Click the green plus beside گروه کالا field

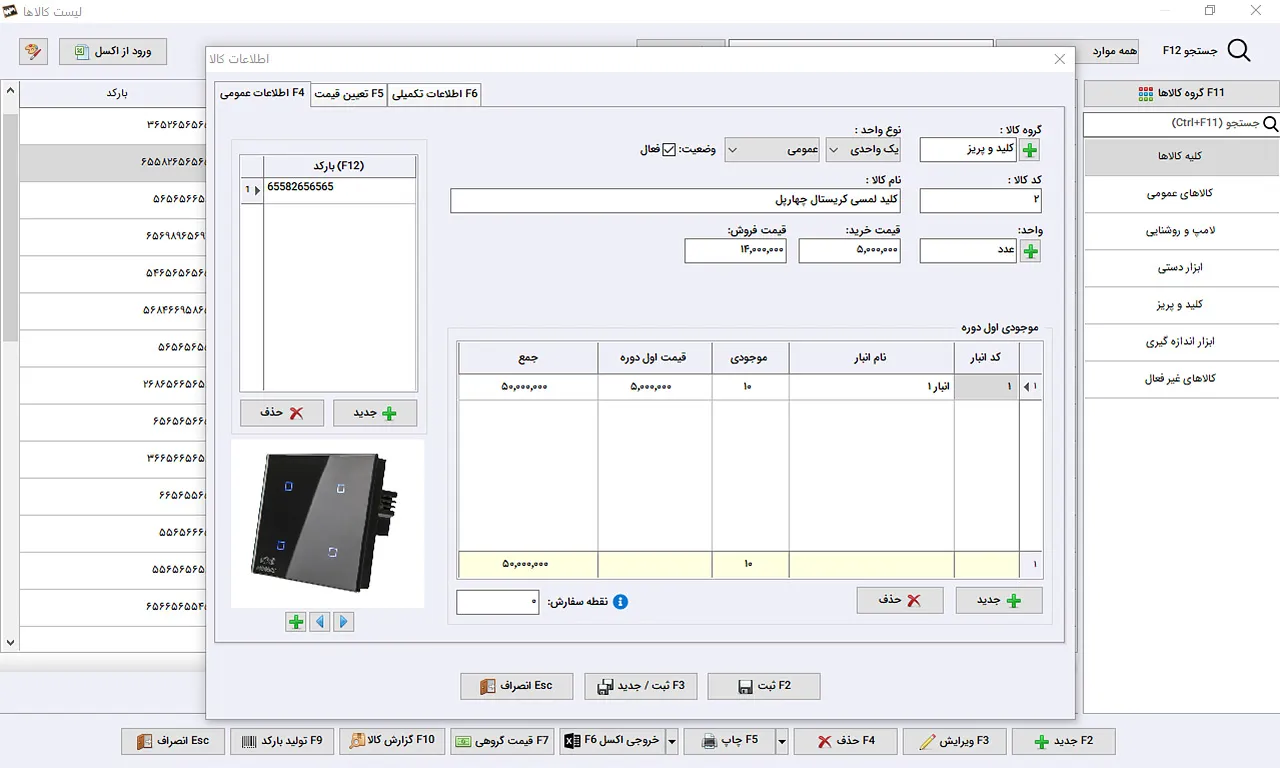[x=1030, y=150]
